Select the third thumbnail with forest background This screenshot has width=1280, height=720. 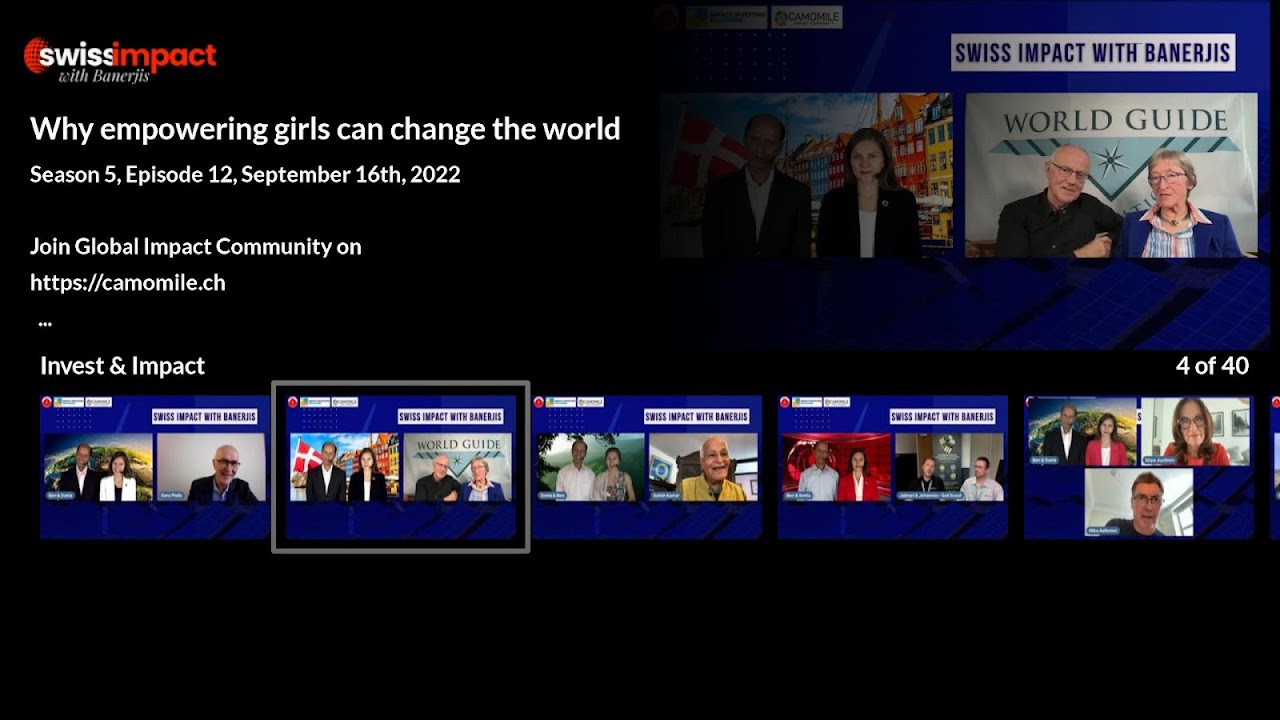[x=646, y=467]
